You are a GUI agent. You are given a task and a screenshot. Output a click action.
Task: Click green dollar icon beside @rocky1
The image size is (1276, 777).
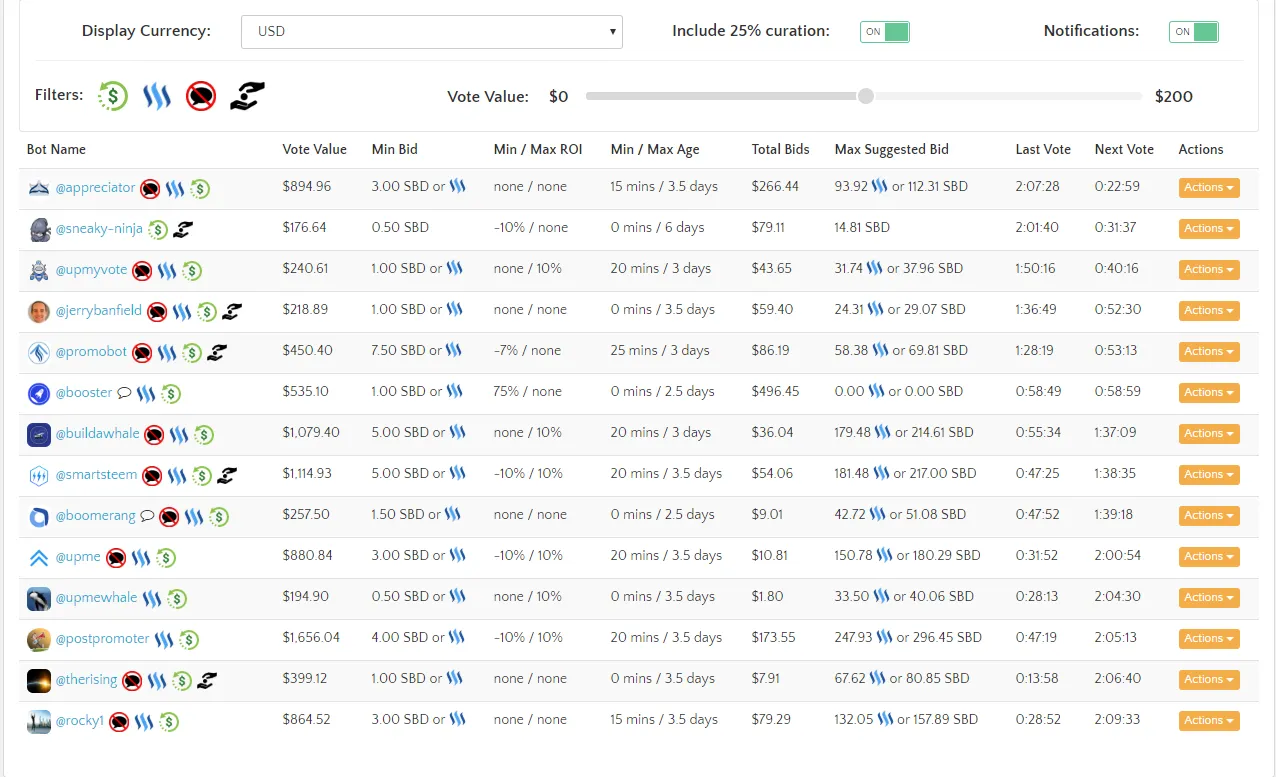click(170, 721)
